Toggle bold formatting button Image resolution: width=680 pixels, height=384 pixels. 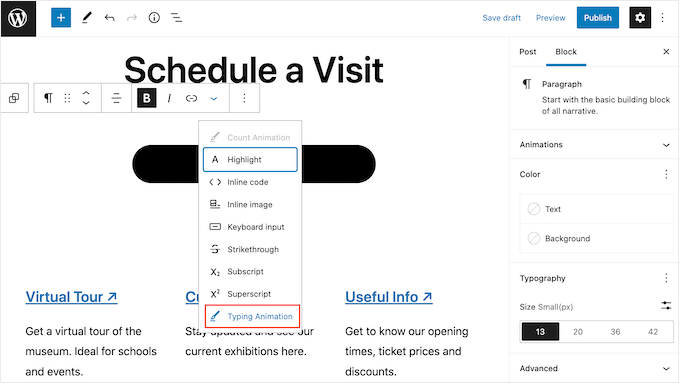tap(147, 98)
